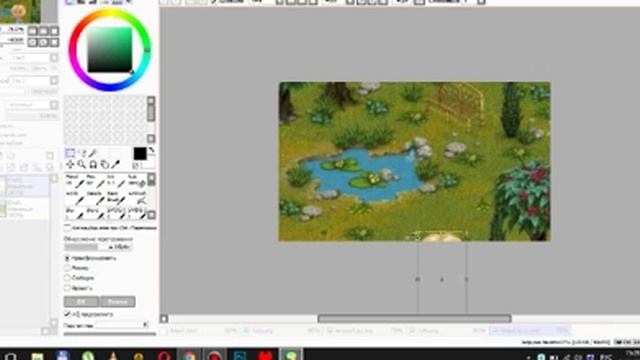Pick a shade in the green saturation square
The width and height of the screenshot is (640, 360).
pos(110,49)
